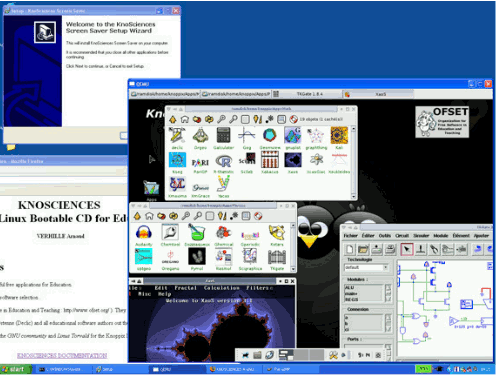
Task: Open the Help menu in XaoS
Action: (x=164, y=294)
